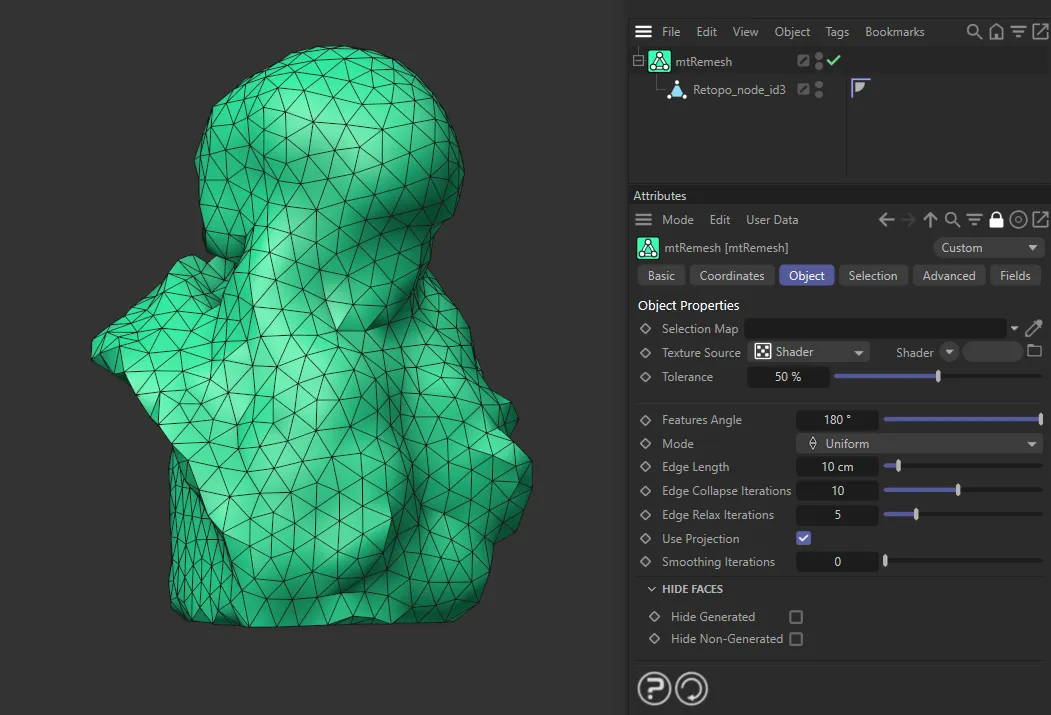Click the filter icon in the Object Manager
Image resolution: width=1051 pixels, height=715 pixels.
pyautogui.click(x=1018, y=31)
